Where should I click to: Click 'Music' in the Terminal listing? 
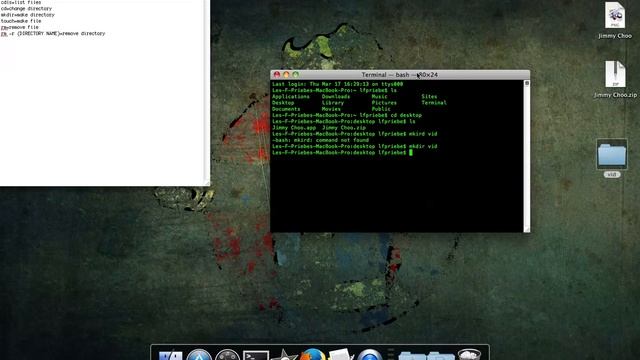click(x=379, y=97)
